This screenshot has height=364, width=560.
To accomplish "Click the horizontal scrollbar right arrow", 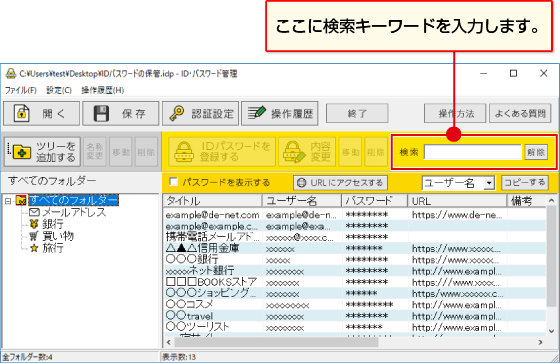I will click(541, 342).
